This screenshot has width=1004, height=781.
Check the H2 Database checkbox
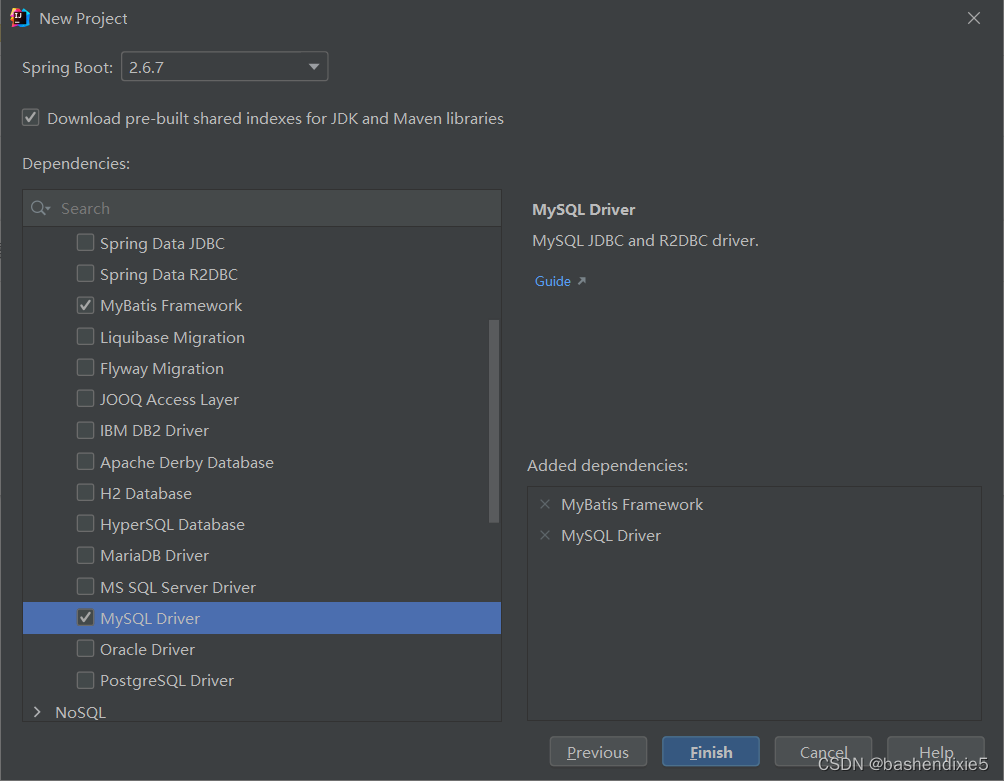coord(86,493)
